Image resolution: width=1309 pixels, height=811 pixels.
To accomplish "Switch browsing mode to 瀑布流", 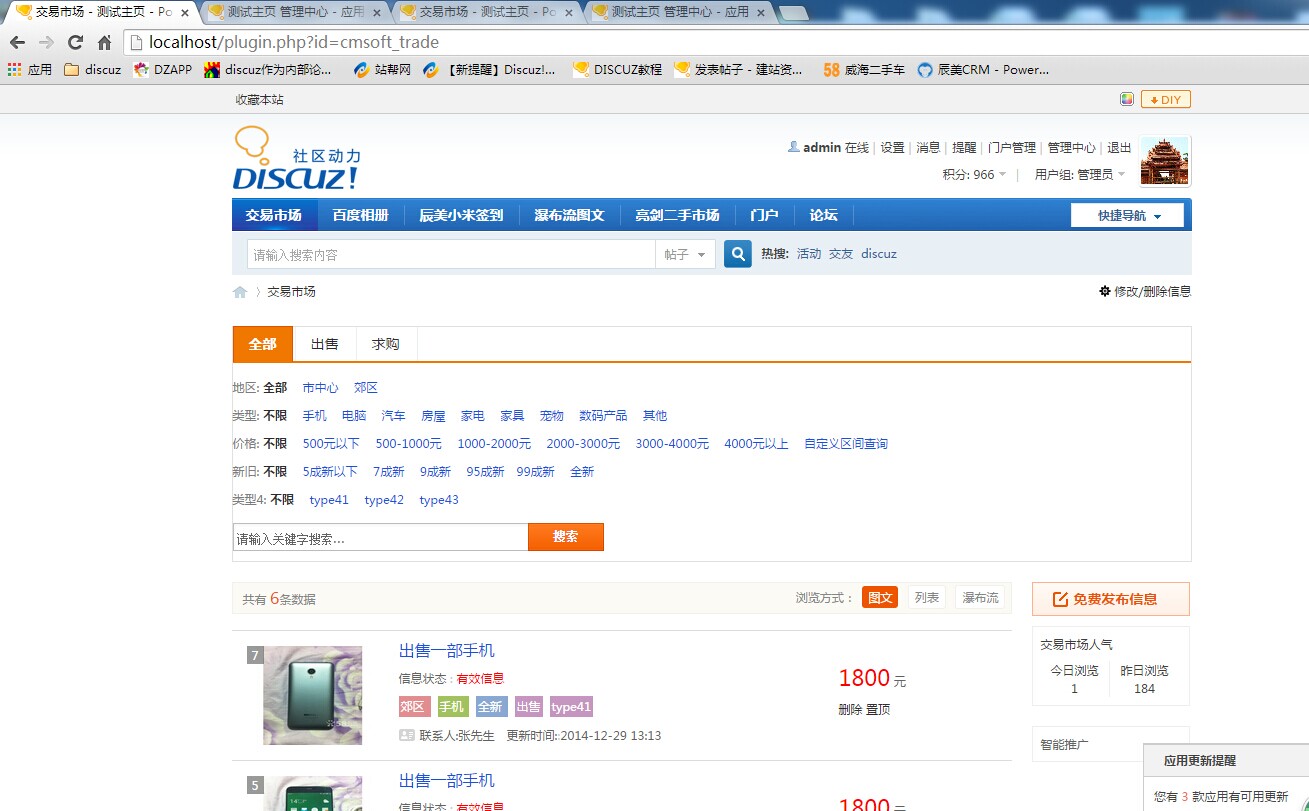I will pyautogui.click(x=979, y=598).
